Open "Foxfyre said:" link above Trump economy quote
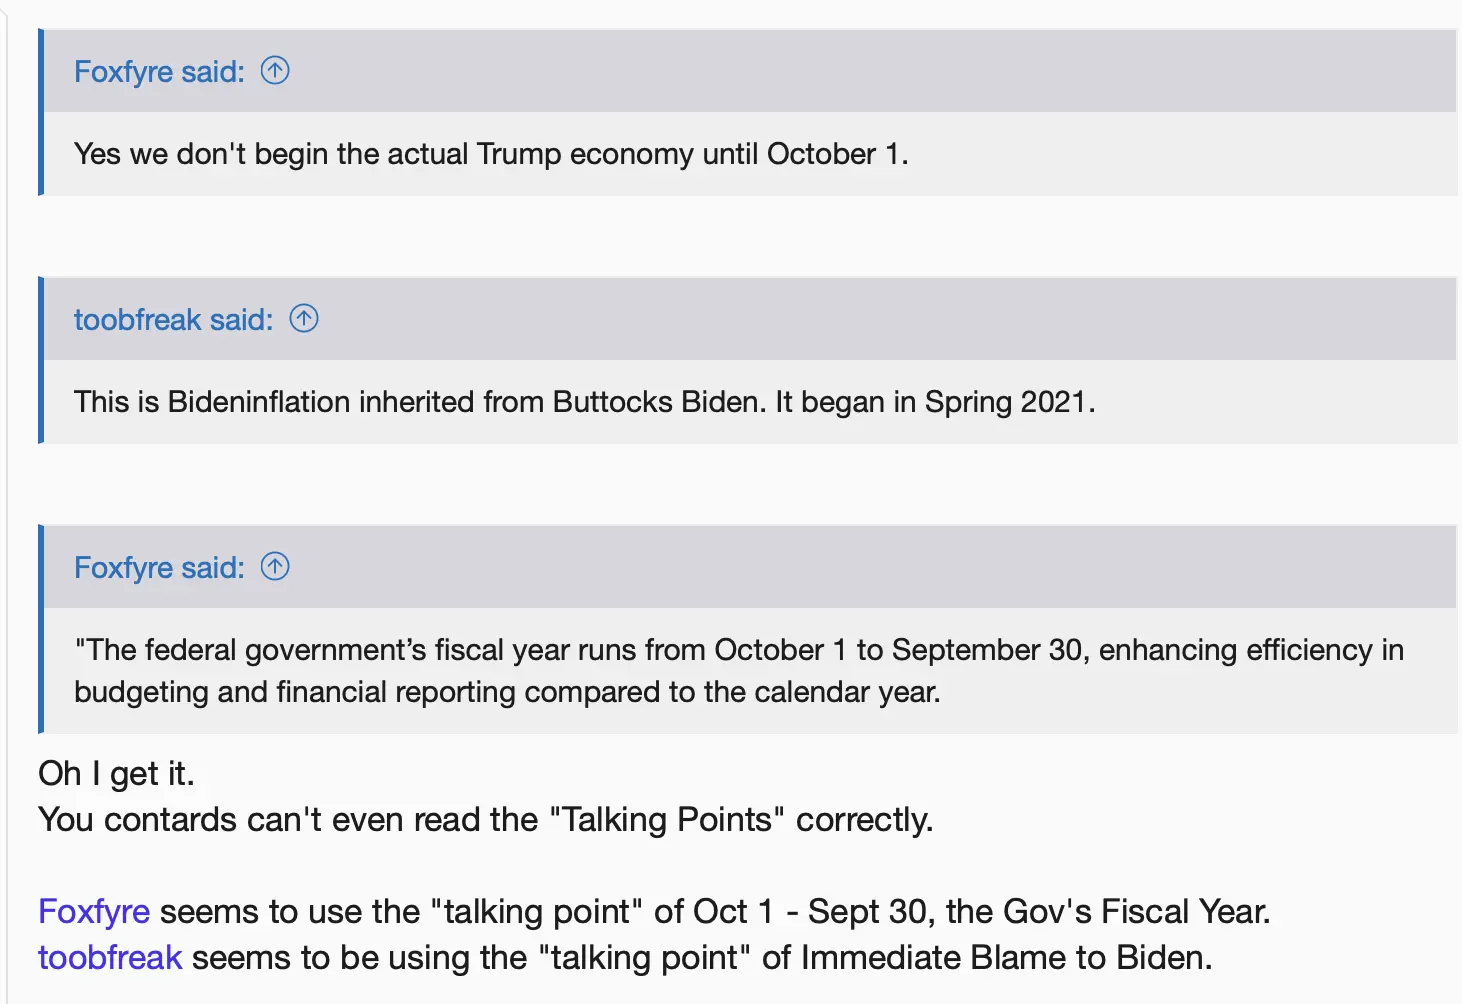The image size is (1462, 1004). (159, 72)
